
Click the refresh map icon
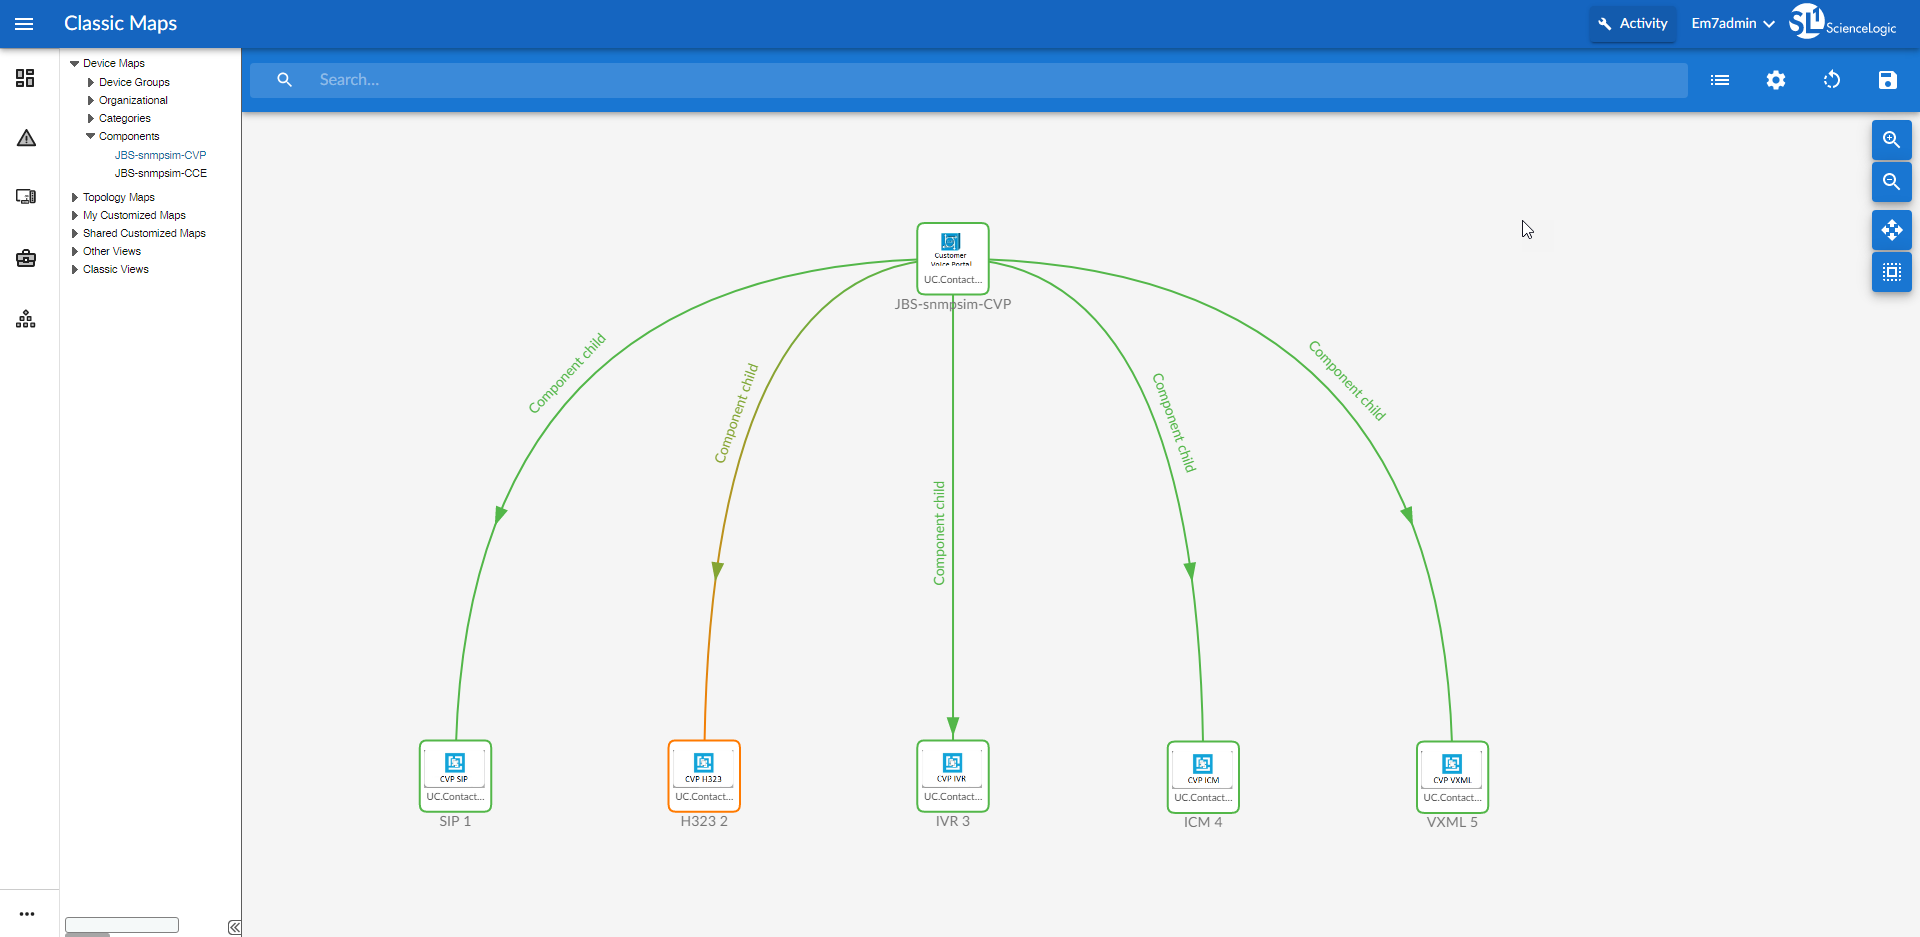[x=1832, y=80]
